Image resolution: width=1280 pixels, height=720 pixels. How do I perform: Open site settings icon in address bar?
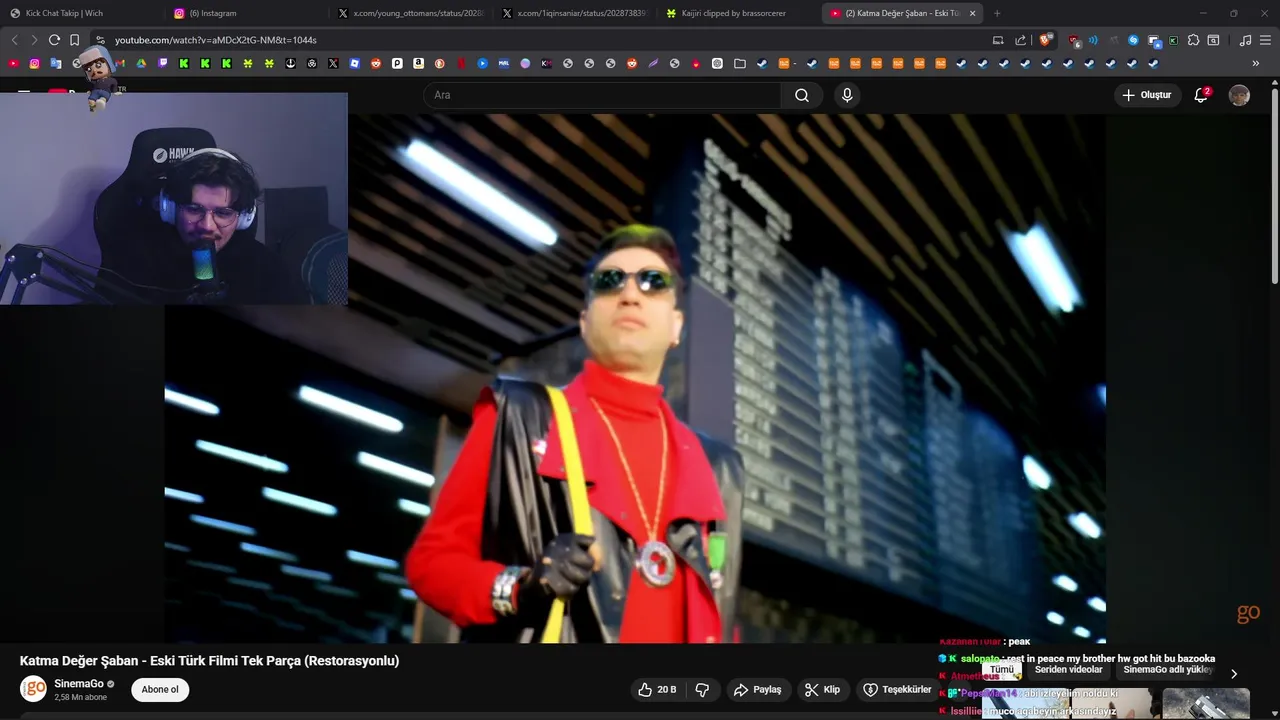tap(100, 40)
